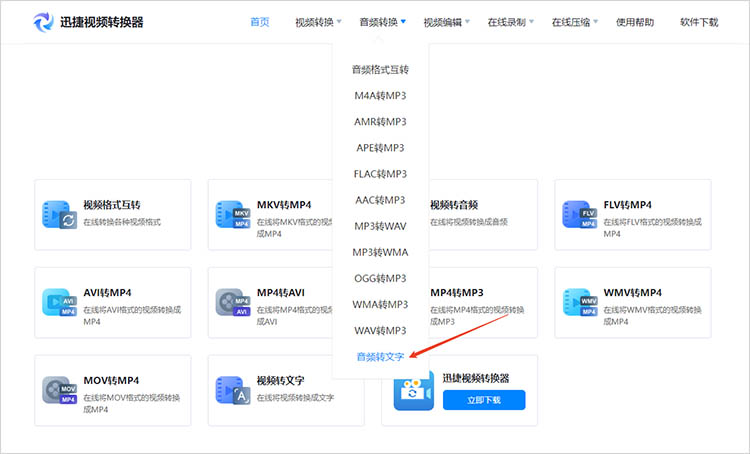Collapse the 音频转换 dropdown arrow
Viewport: 750px width, 454px height.
point(403,22)
